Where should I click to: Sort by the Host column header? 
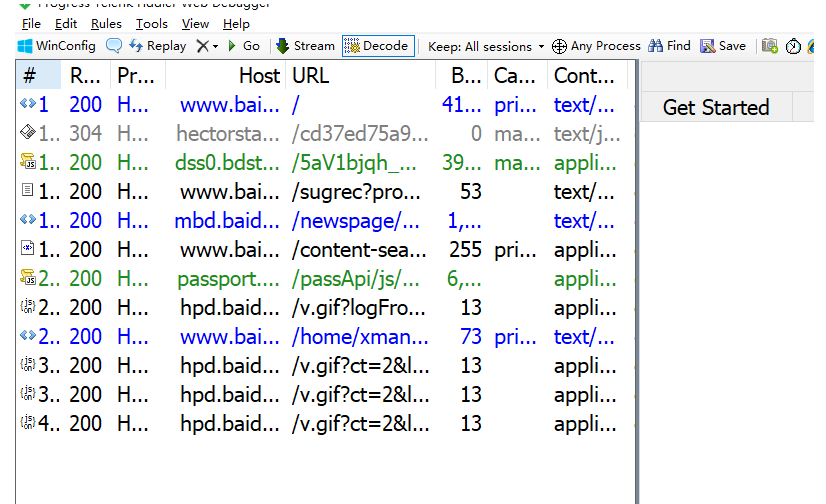[x=225, y=76]
